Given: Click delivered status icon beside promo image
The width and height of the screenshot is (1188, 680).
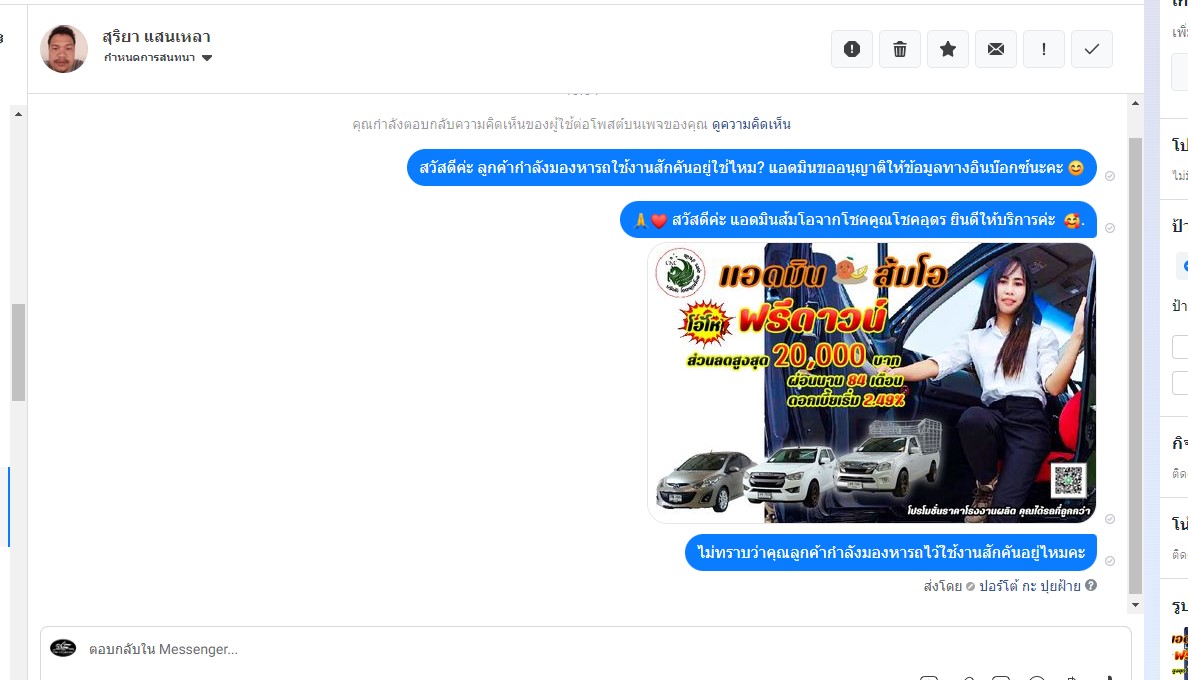Looking at the screenshot, I should (1110, 519).
